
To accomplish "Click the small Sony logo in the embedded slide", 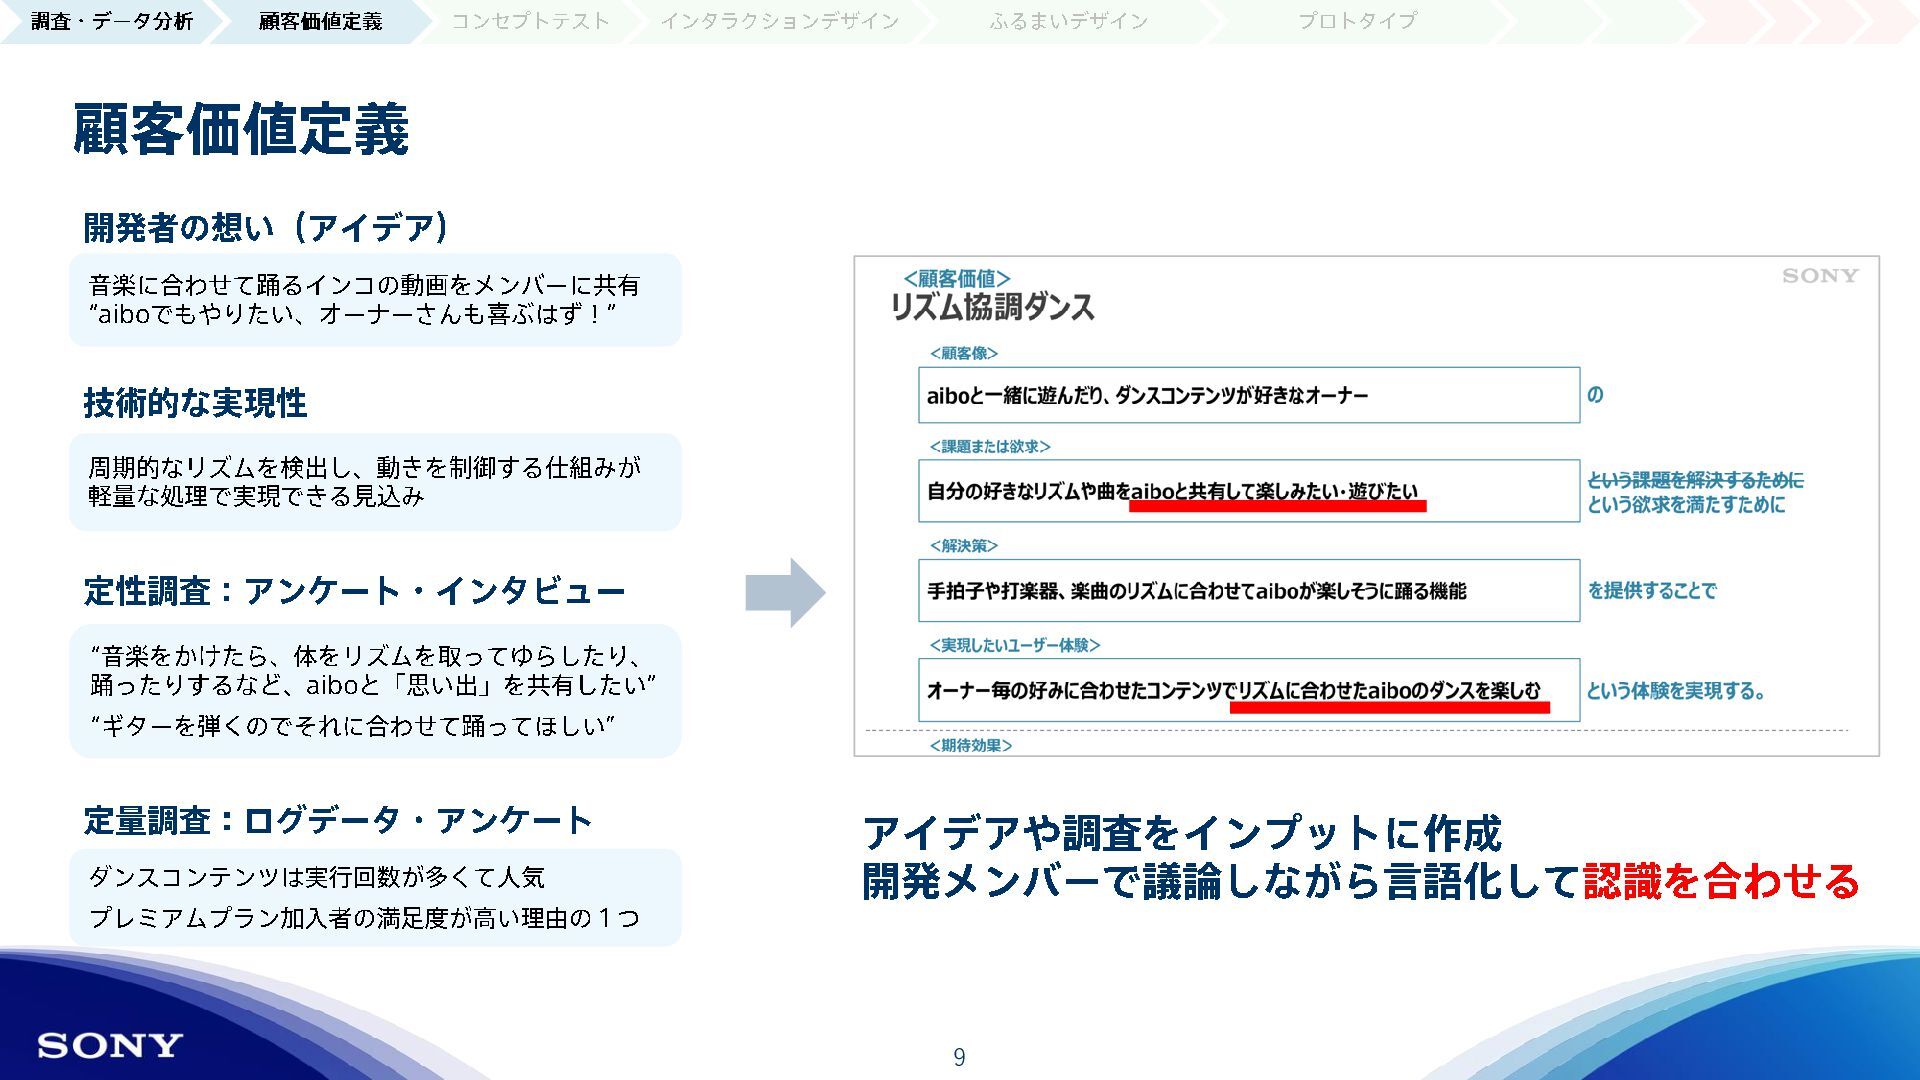I will pyautogui.click(x=1819, y=276).
